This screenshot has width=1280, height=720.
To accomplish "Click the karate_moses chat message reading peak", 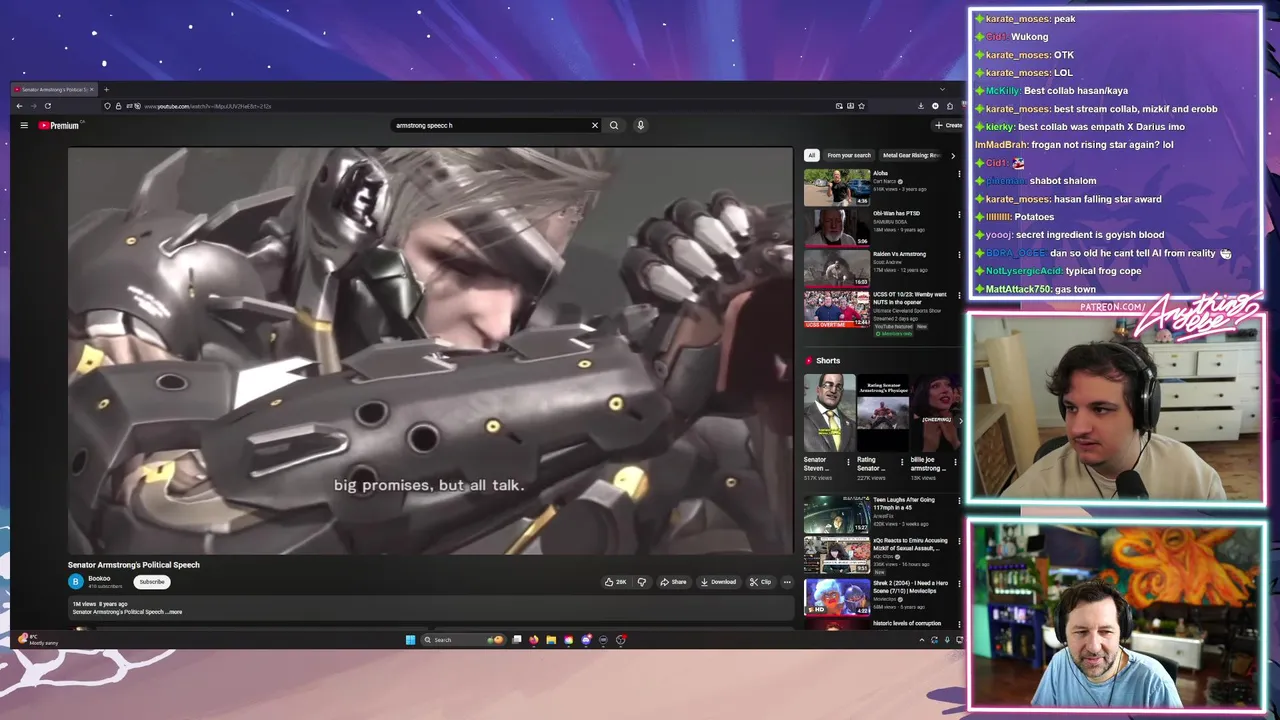I will [x=1025, y=18].
